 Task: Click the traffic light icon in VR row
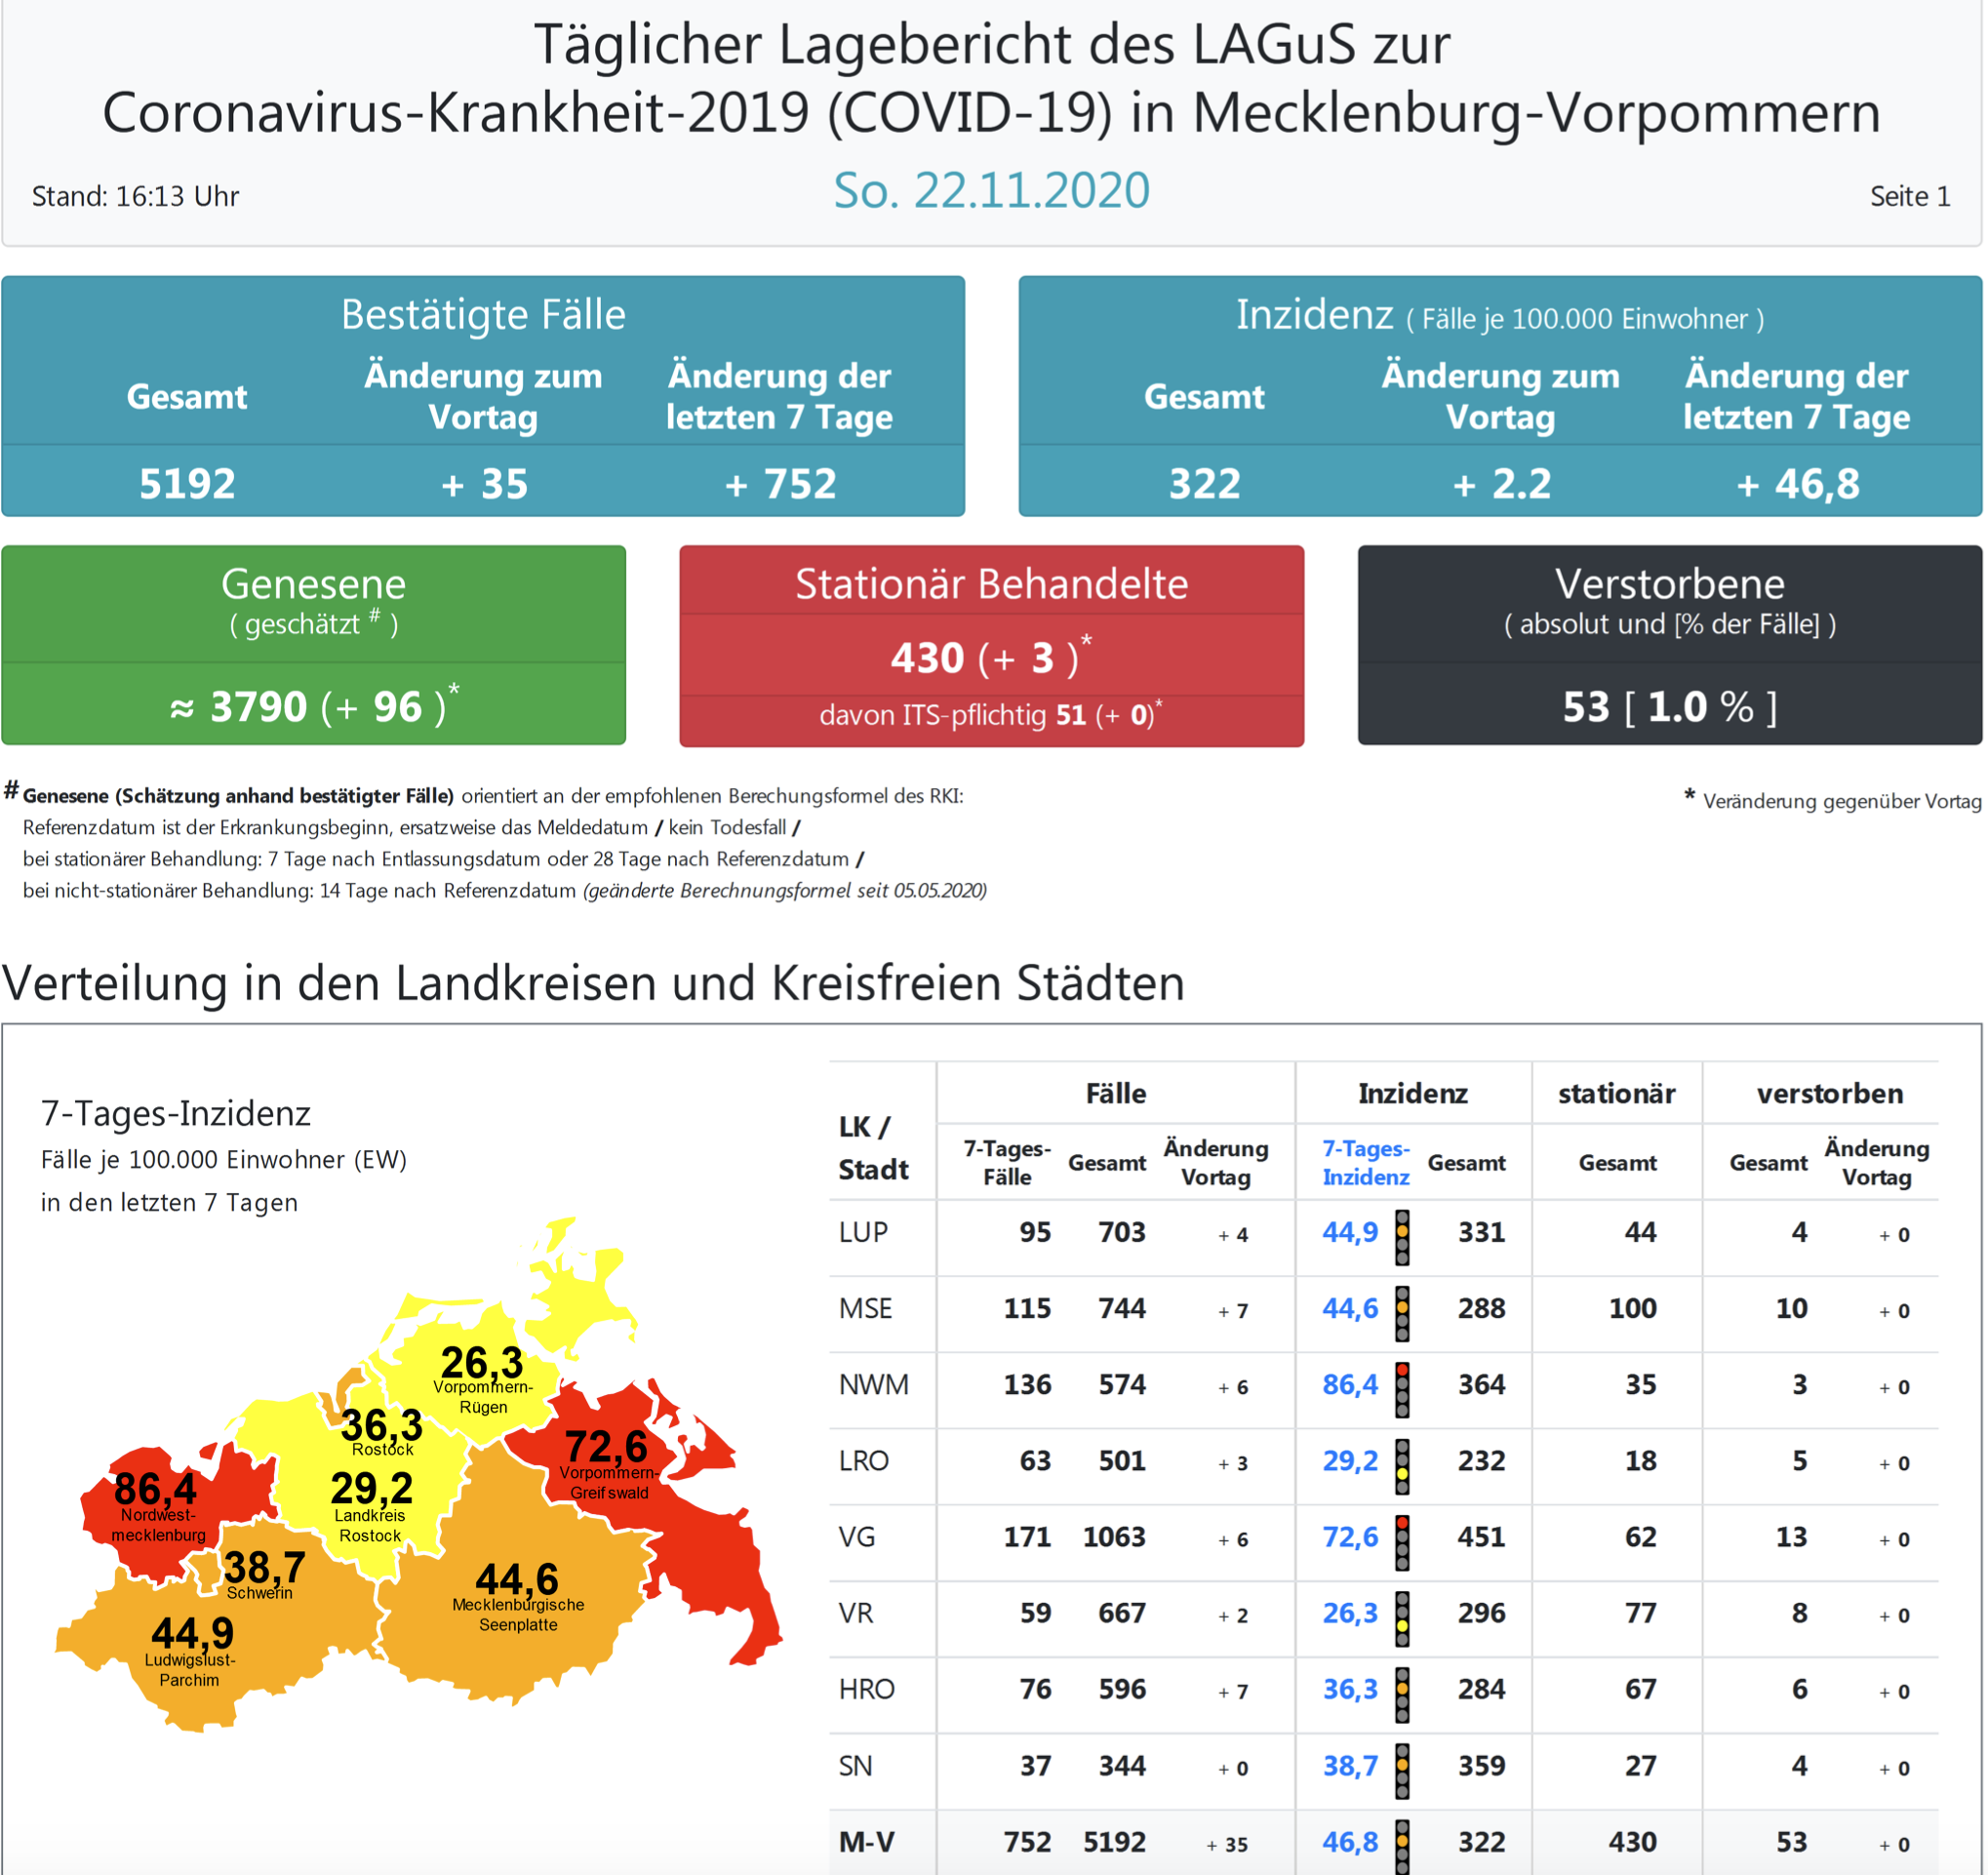1402,1618
